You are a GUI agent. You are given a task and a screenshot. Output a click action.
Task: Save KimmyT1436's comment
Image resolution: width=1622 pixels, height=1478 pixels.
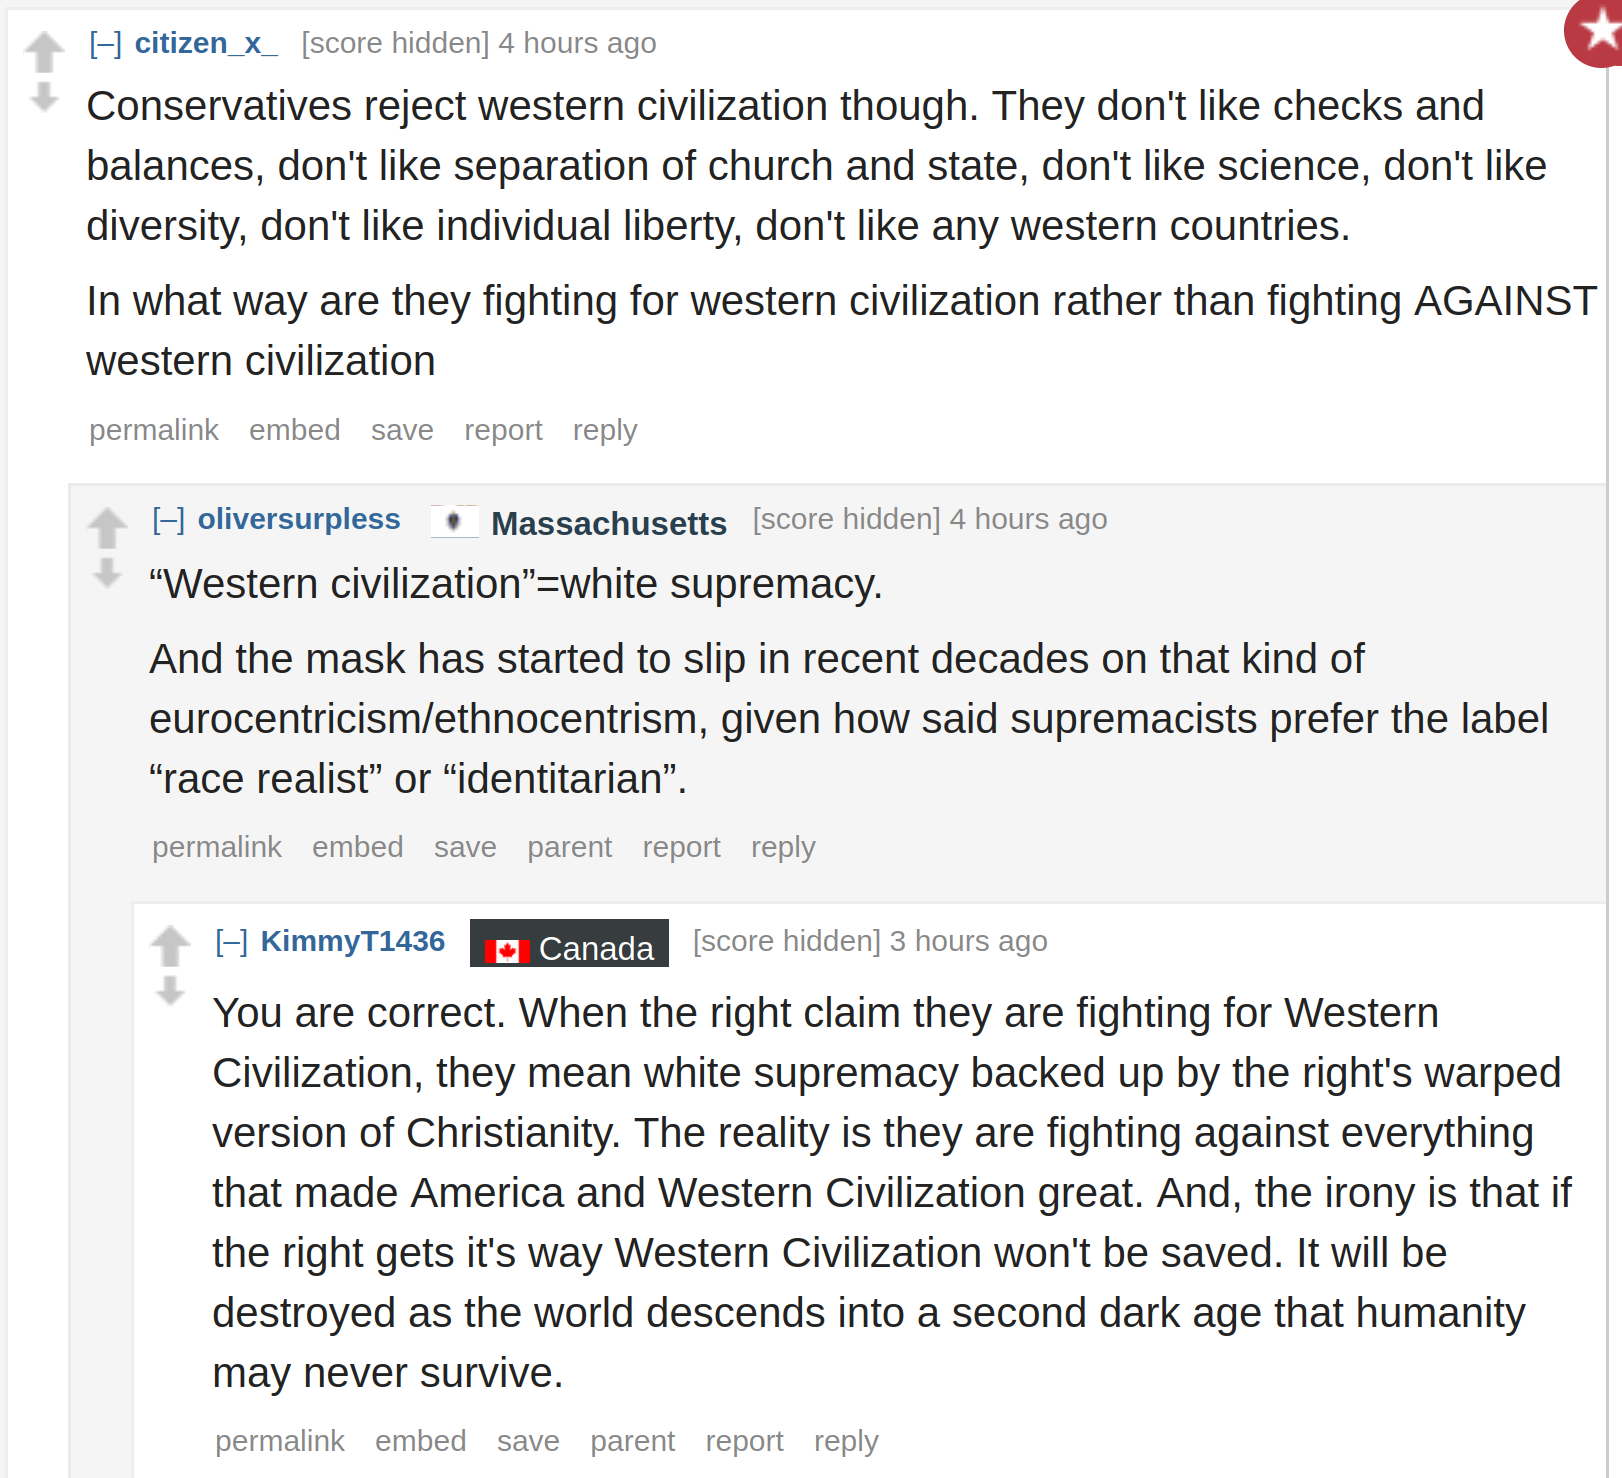point(528,1441)
